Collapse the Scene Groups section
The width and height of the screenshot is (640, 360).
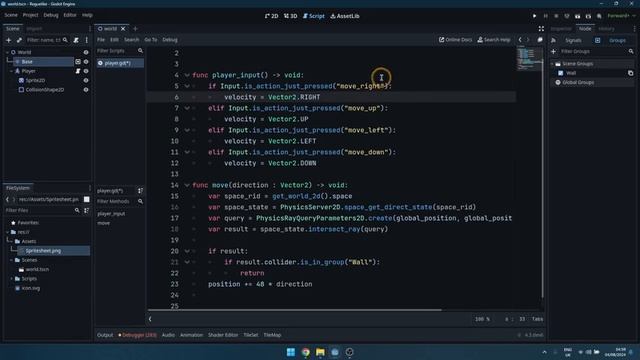tap(552, 64)
